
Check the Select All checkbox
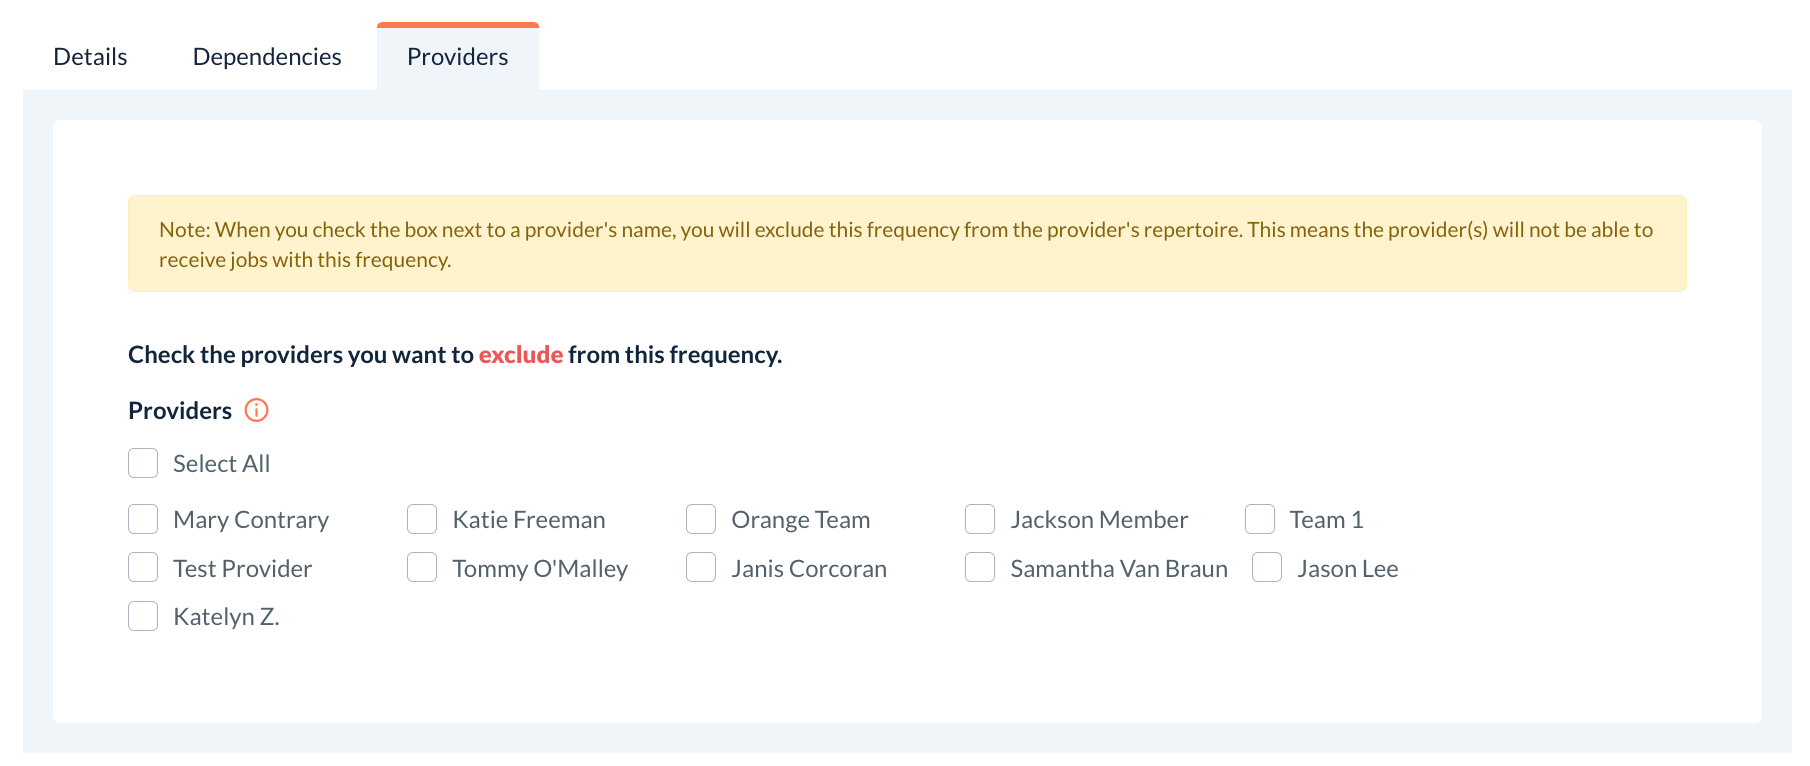(143, 463)
